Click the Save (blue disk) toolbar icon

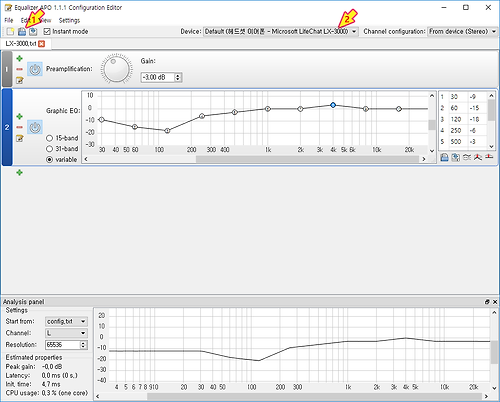[x=22, y=32]
